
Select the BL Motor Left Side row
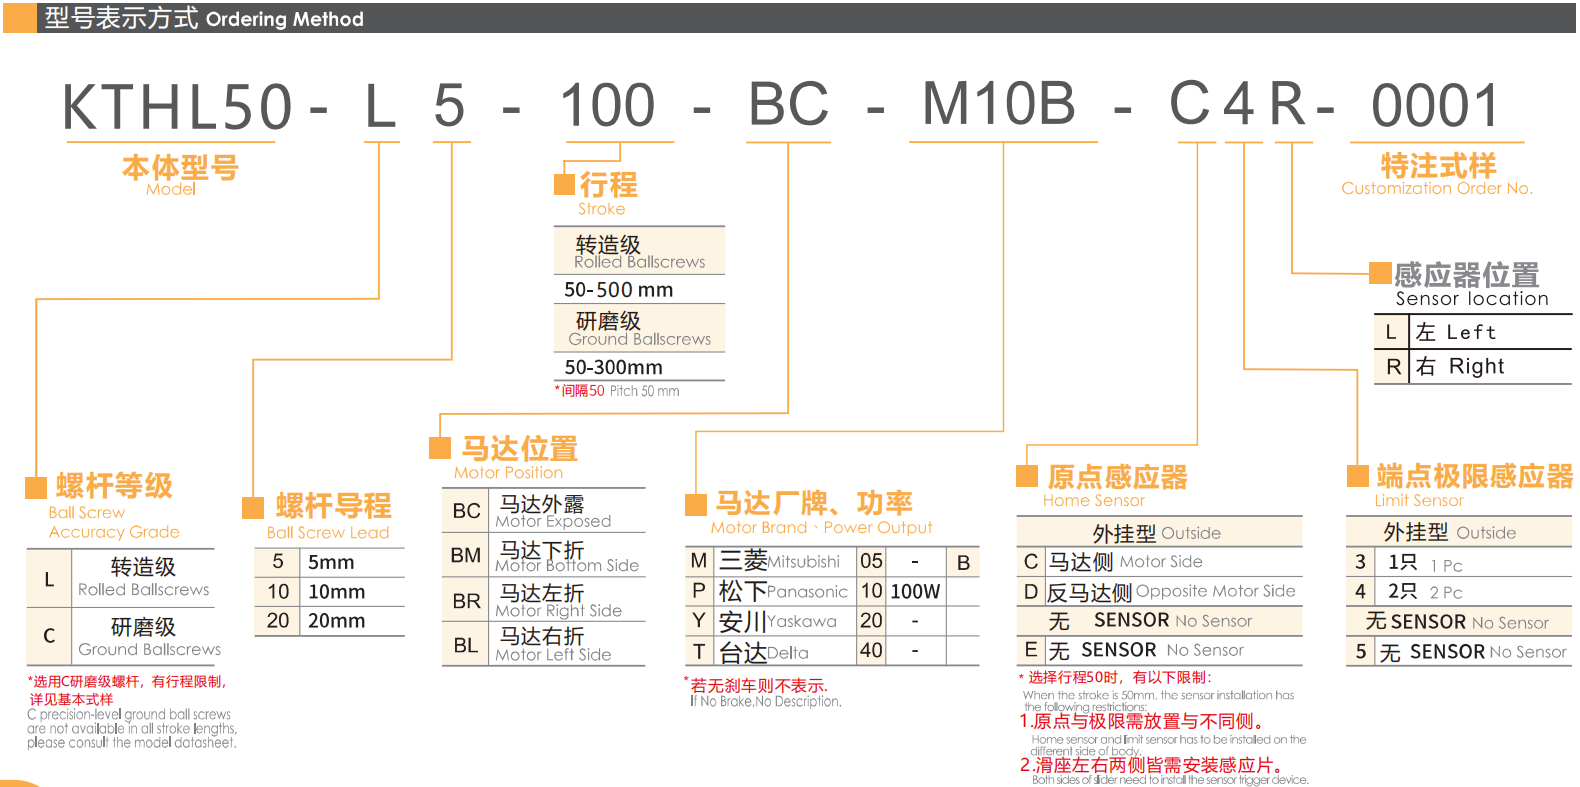544,645
